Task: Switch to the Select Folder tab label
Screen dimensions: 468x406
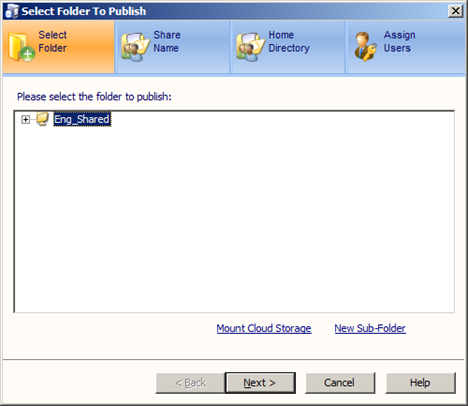Action: click(53, 41)
